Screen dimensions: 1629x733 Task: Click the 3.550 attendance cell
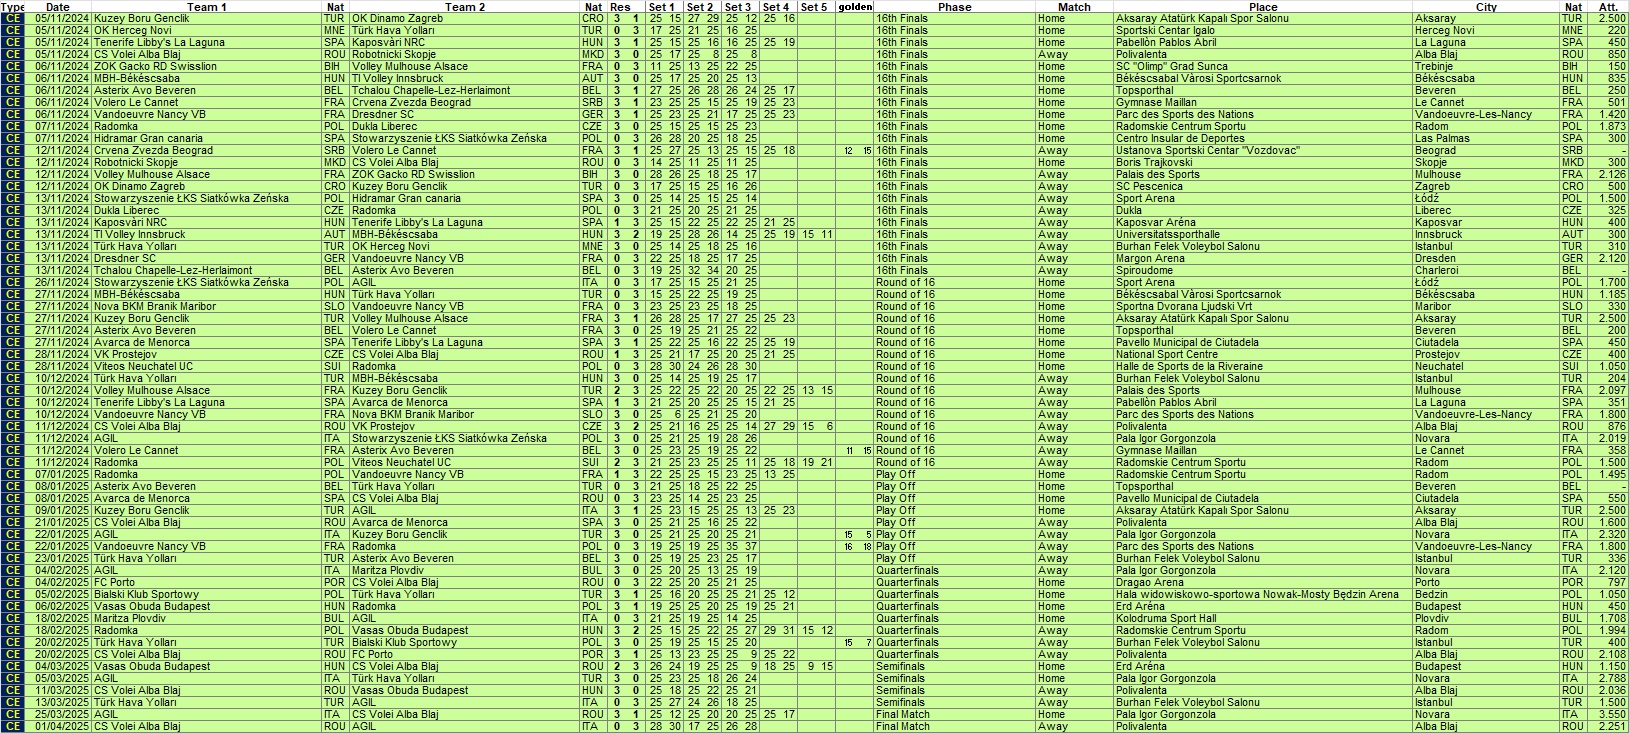click(1612, 715)
